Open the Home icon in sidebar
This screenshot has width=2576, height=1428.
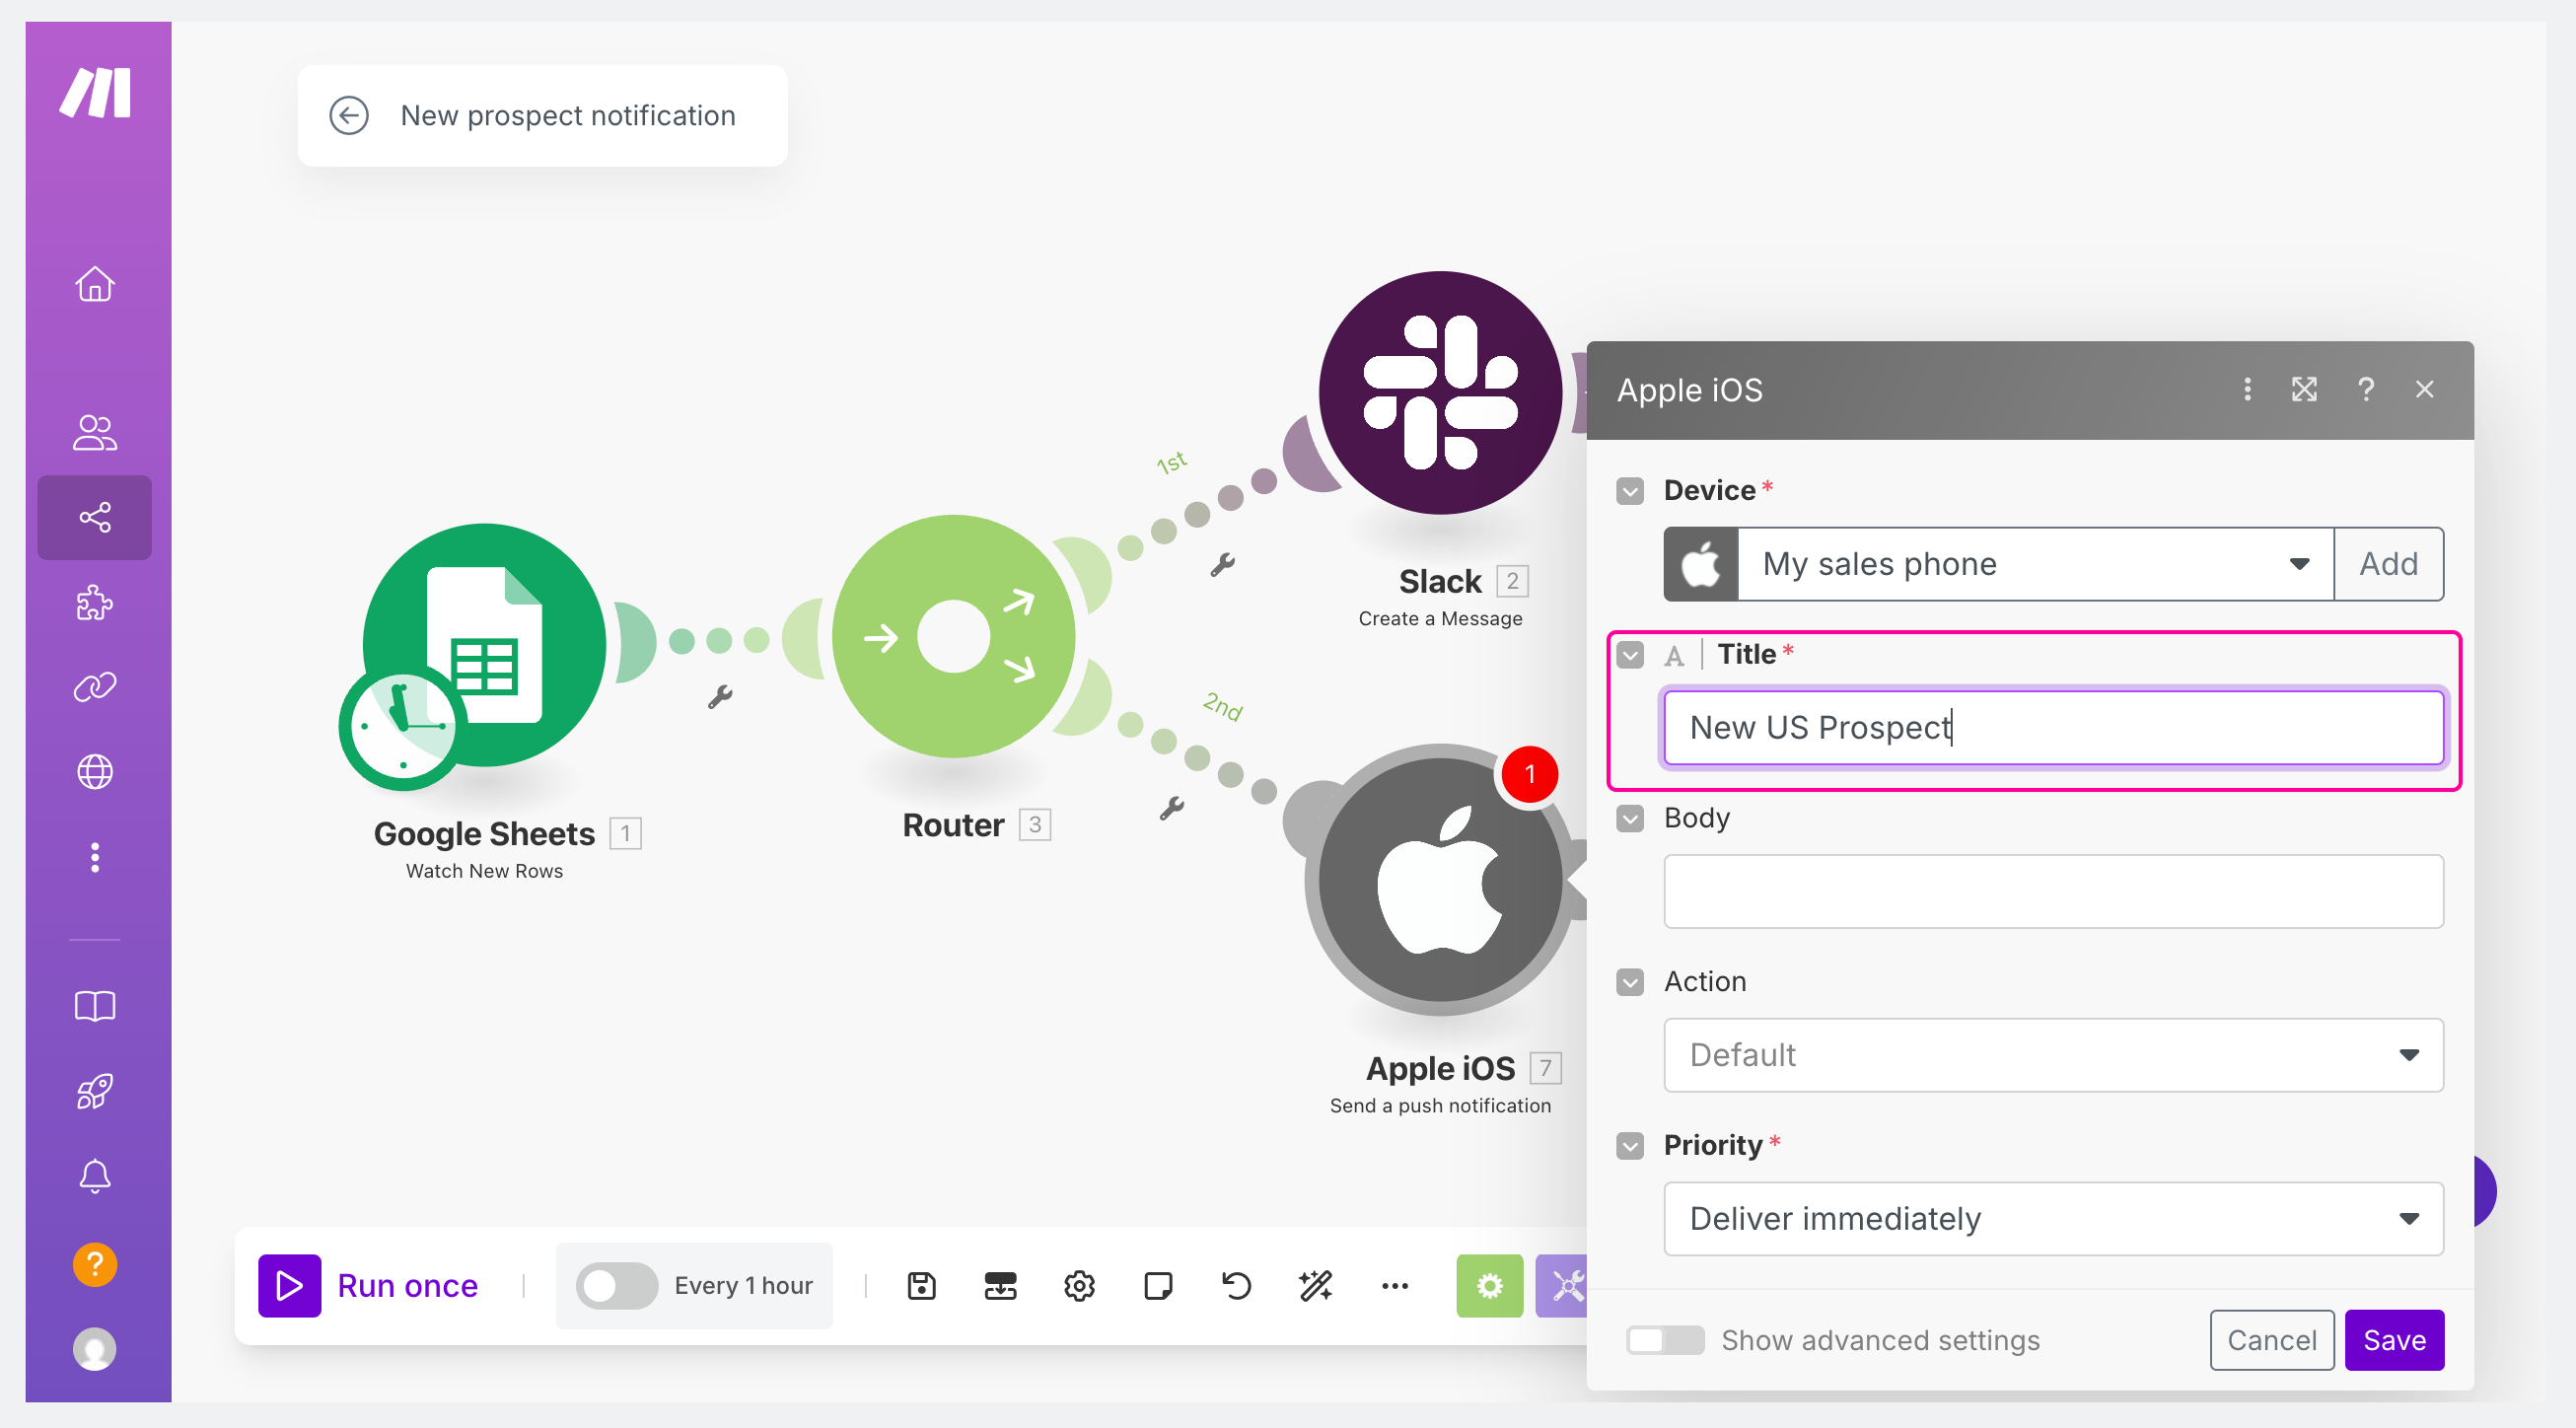pyautogui.click(x=95, y=284)
